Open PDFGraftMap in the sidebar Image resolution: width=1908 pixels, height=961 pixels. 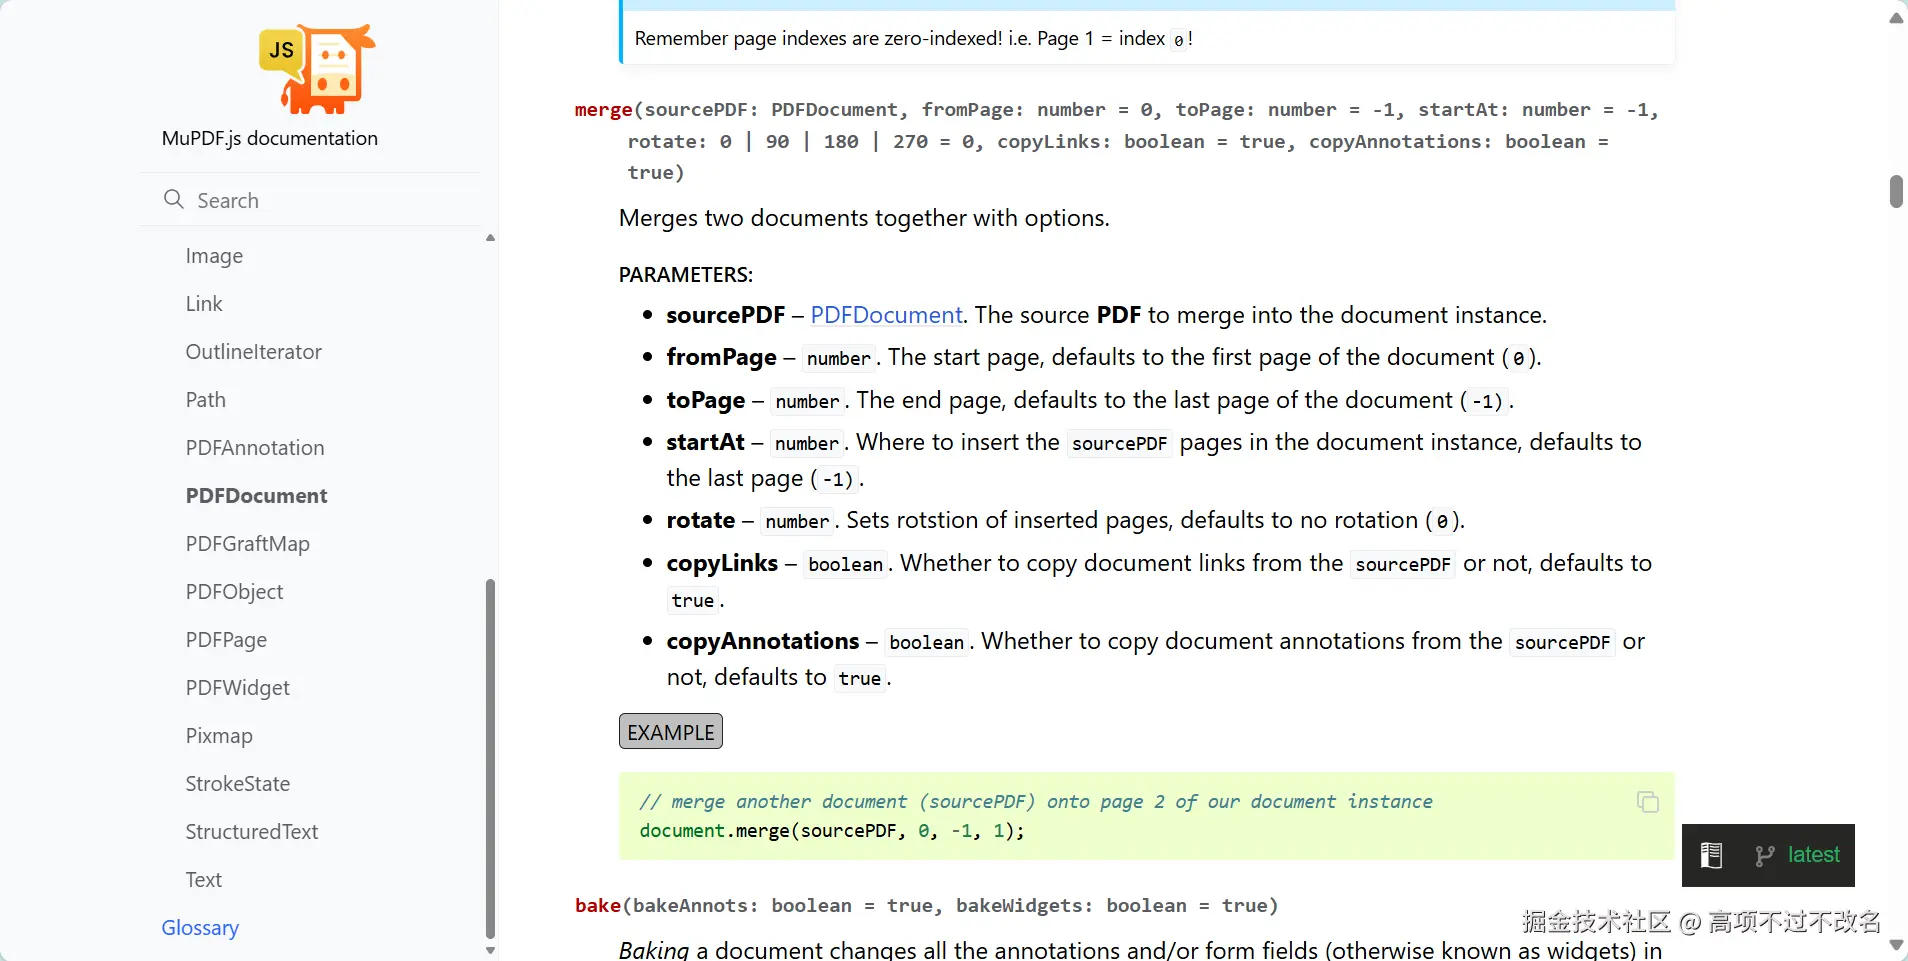point(248,544)
